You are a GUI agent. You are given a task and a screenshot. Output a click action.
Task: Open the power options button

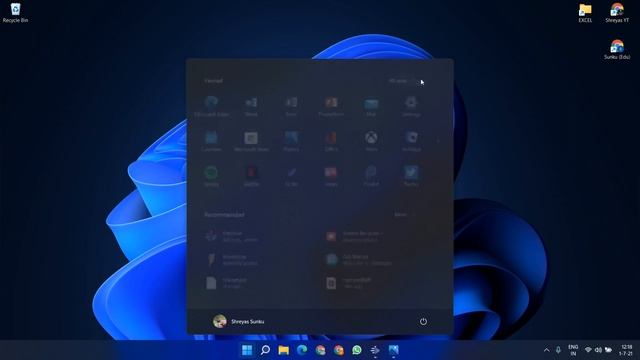[x=423, y=322]
